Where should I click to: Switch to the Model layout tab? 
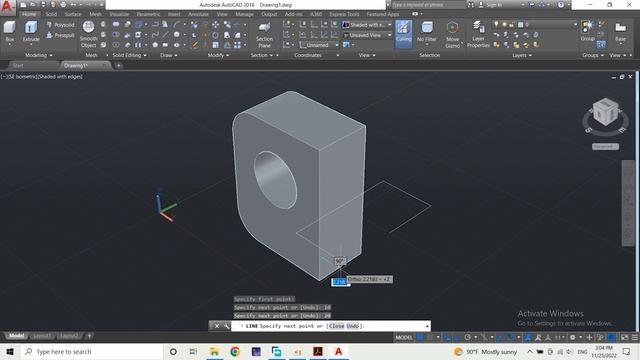pos(17,336)
